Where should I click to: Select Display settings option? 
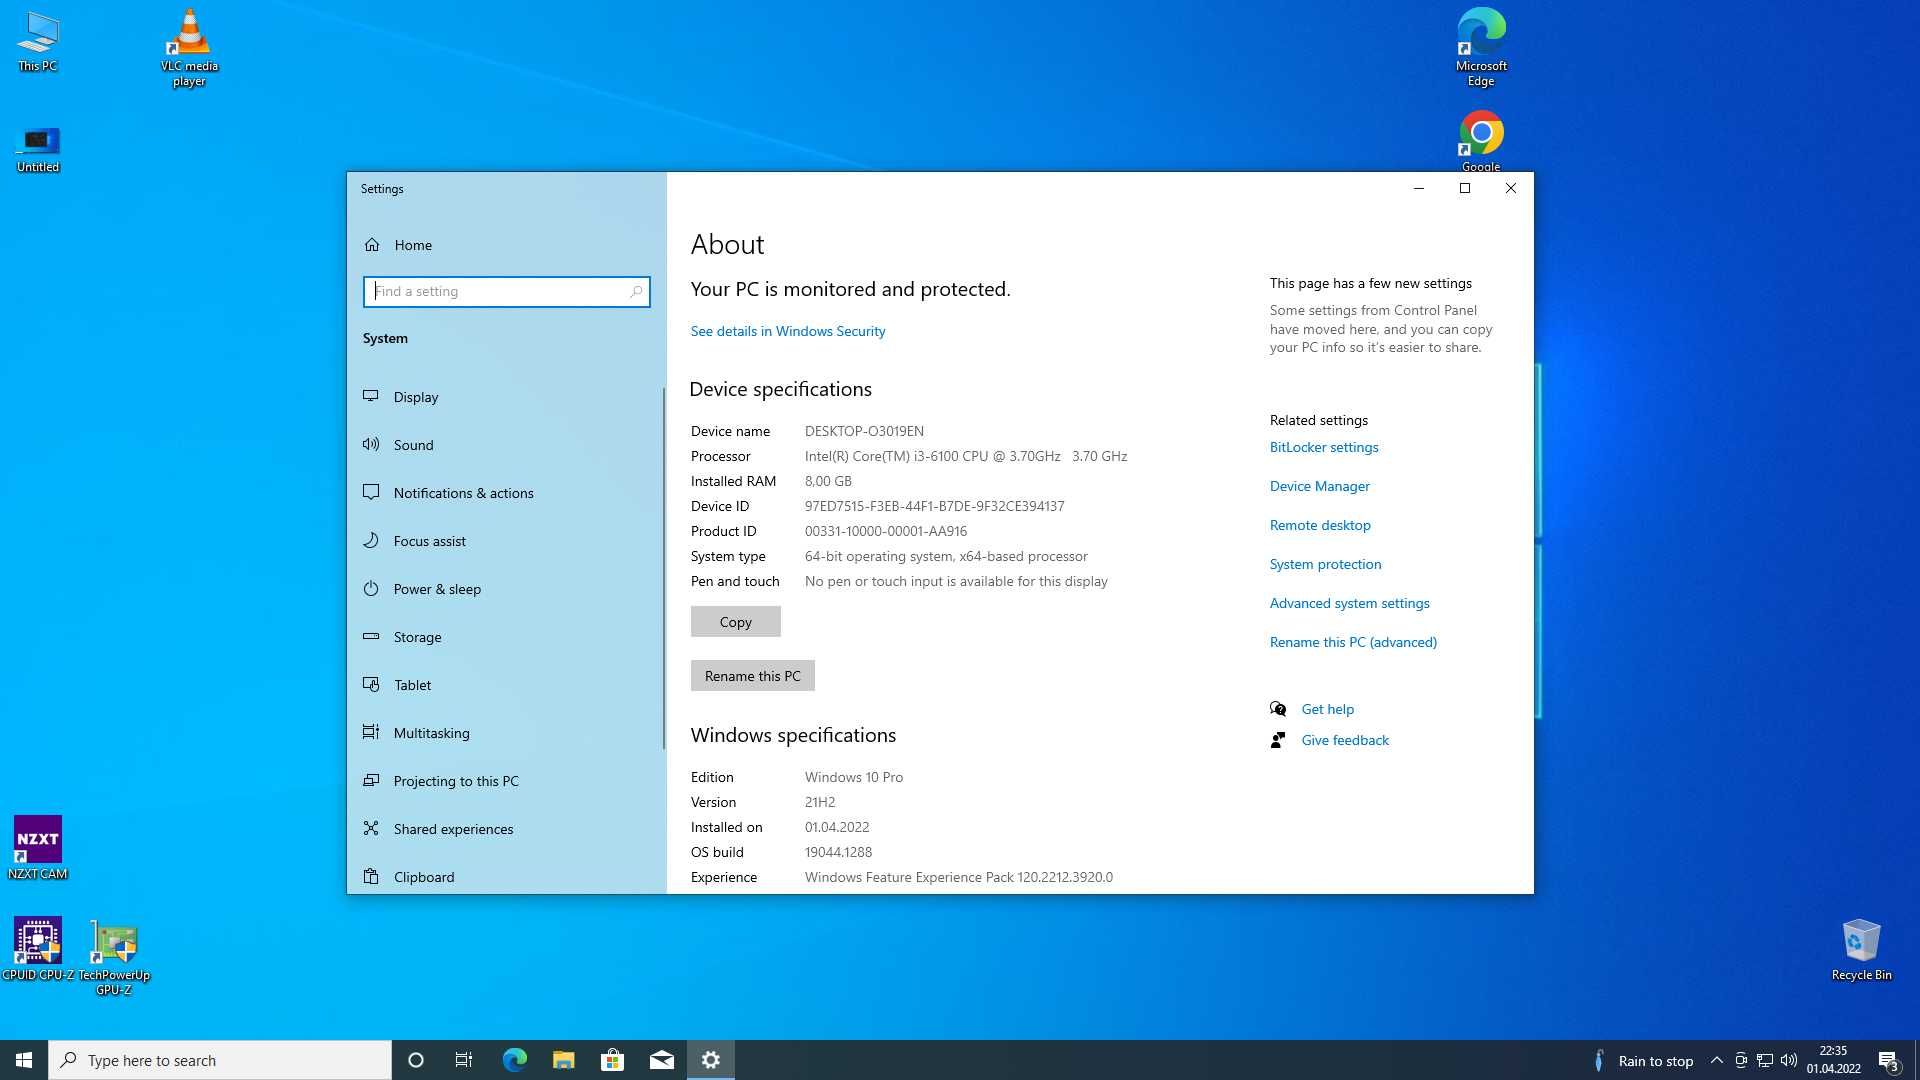tap(417, 396)
